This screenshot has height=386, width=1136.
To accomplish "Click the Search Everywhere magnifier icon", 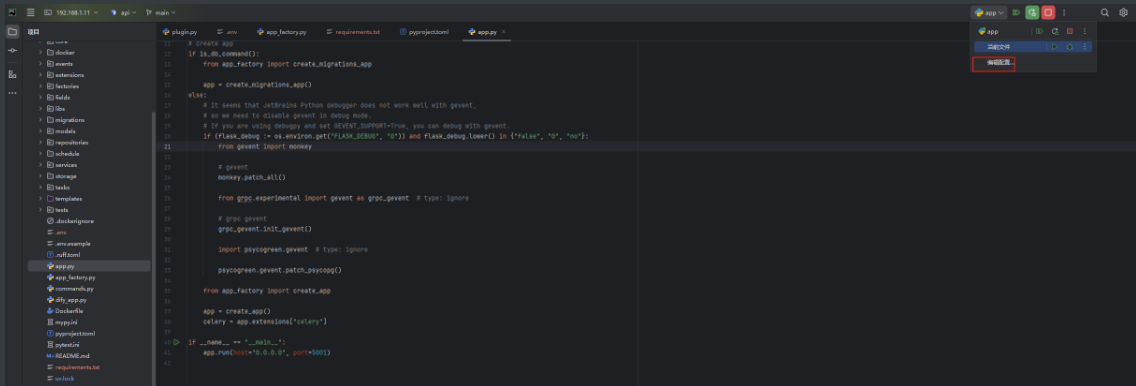I will [x=1105, y=12].
